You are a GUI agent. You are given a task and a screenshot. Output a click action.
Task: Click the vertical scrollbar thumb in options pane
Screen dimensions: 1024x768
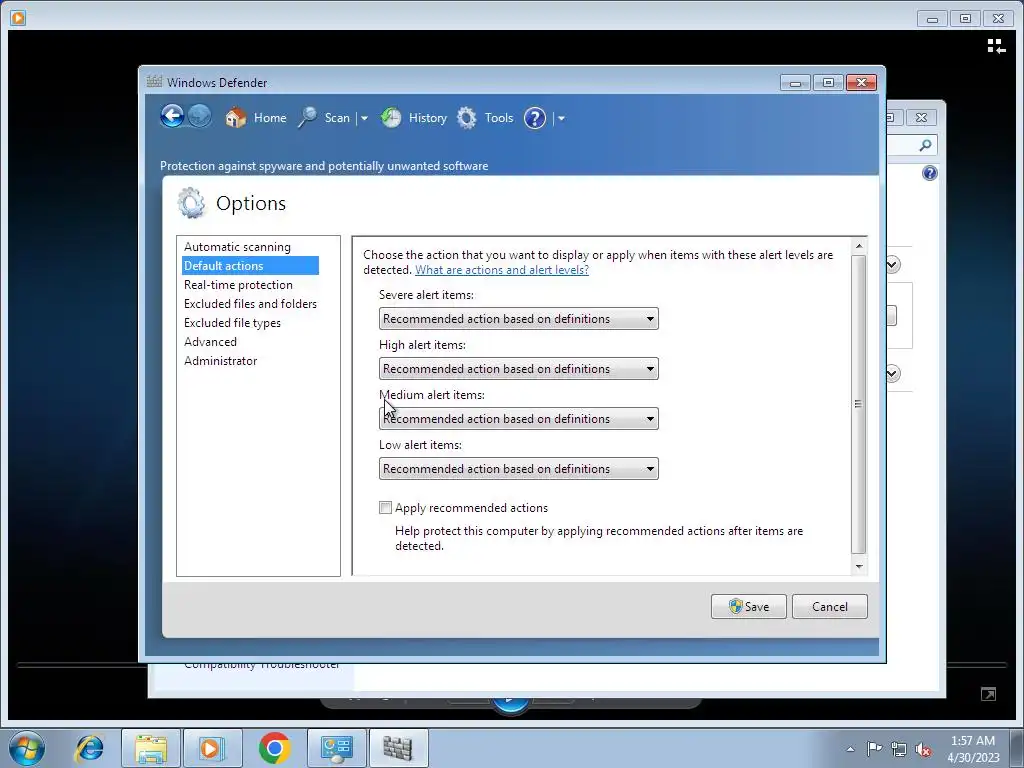tap(859, 404)
